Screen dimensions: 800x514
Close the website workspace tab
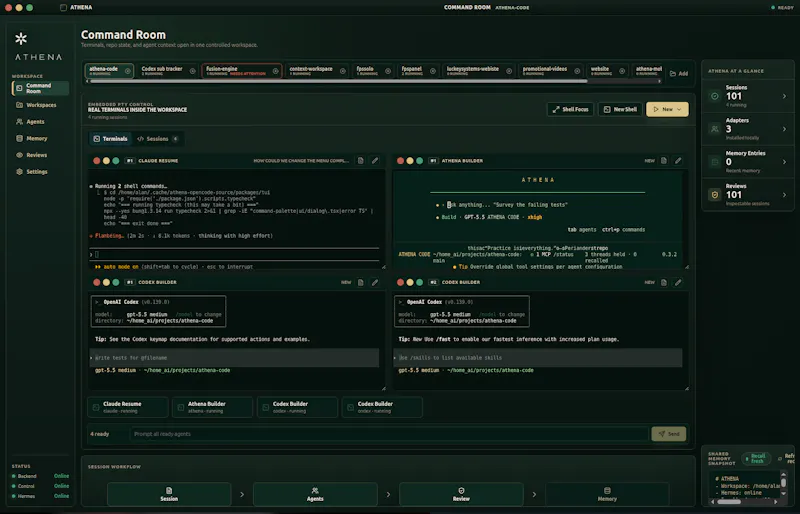coord(622,71)
